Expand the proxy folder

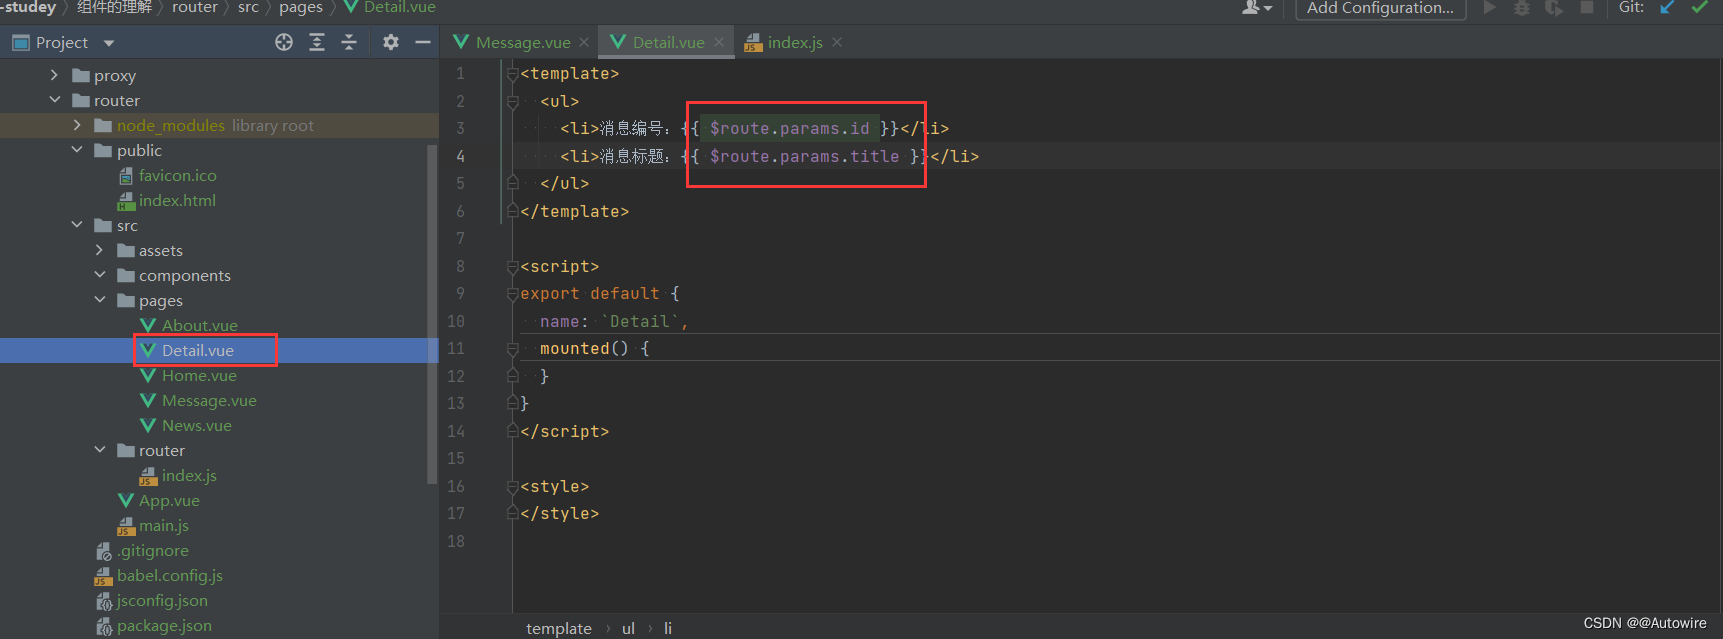click(54, 75)
